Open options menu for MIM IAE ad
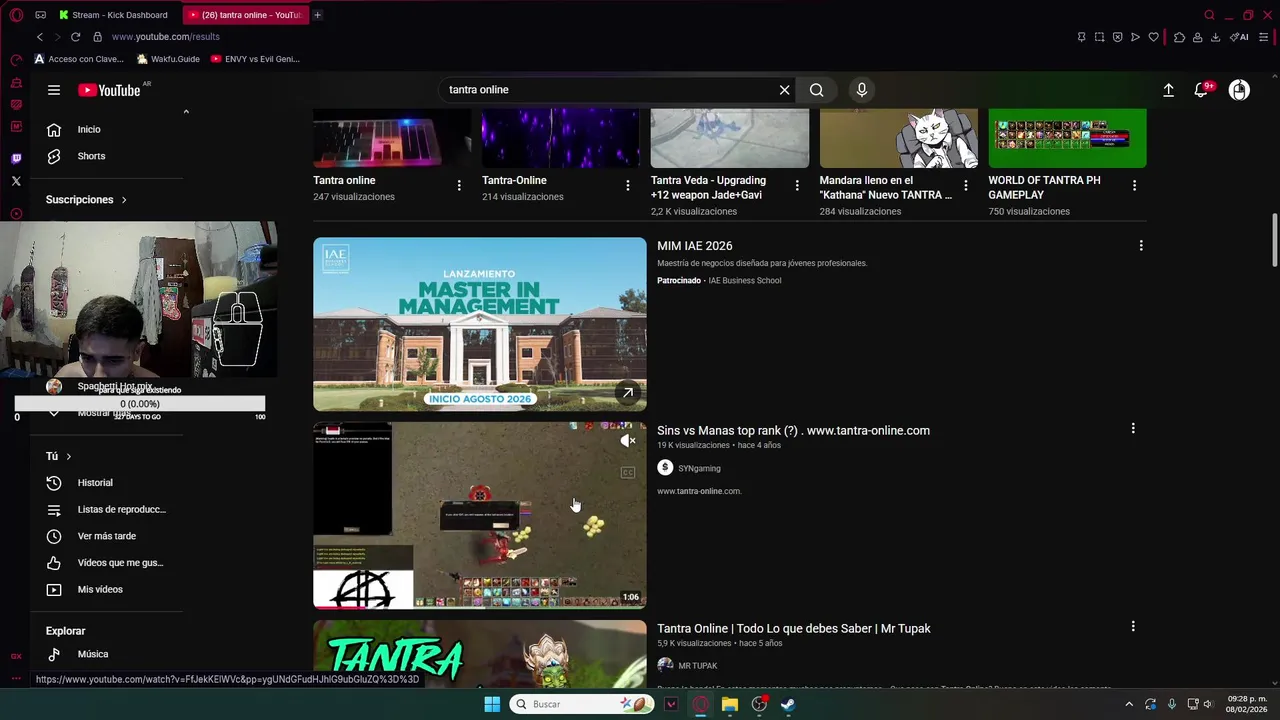Screen dimensions: 1280x720 [1141, 246]
